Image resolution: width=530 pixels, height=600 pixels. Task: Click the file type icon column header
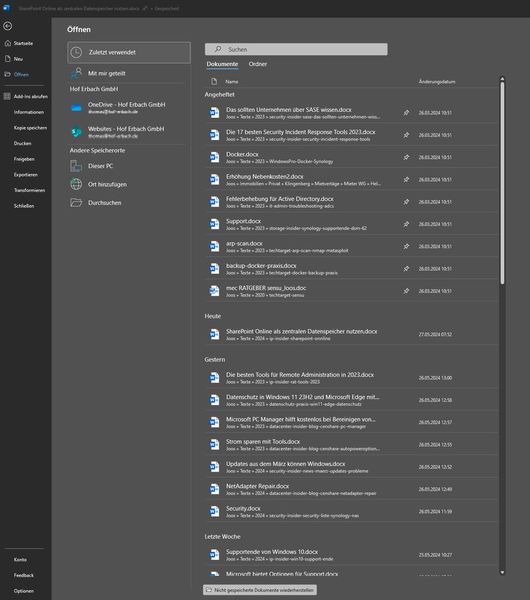pos(214,82)
